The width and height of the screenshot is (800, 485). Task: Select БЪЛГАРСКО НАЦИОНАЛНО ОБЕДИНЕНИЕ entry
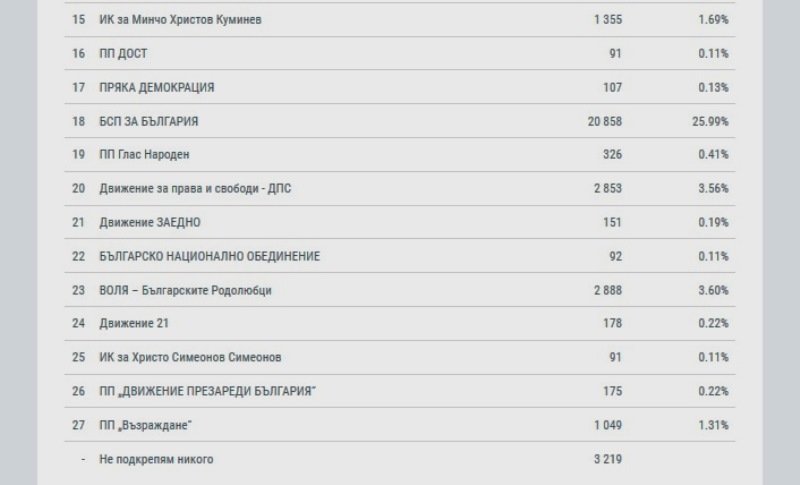[x=399, y=256]
